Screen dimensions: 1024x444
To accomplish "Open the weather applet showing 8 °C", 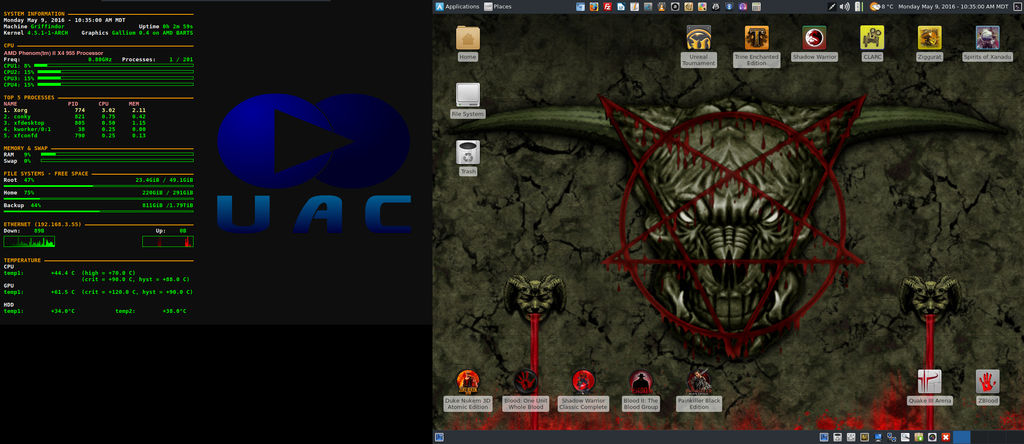I will click(x=882, y=7).
